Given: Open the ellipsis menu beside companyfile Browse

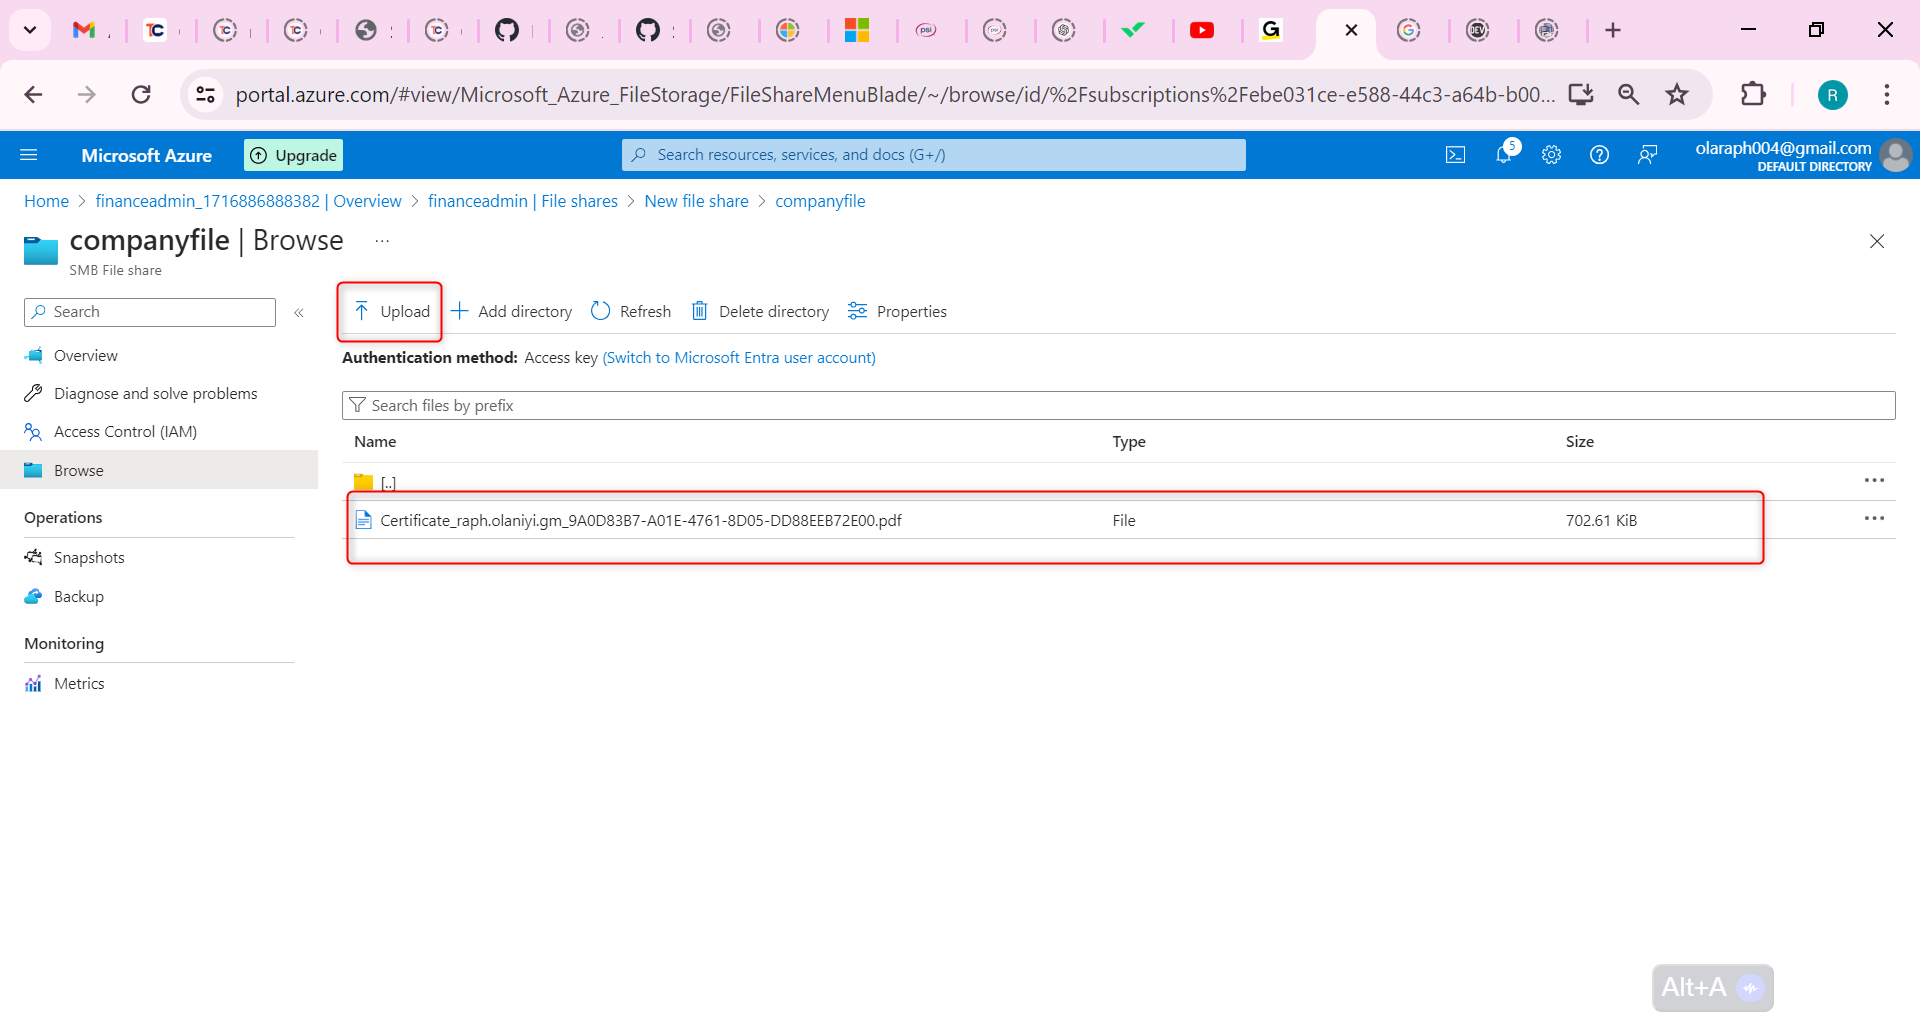Looking at the screenshot, I should click(x=381, y=240).
